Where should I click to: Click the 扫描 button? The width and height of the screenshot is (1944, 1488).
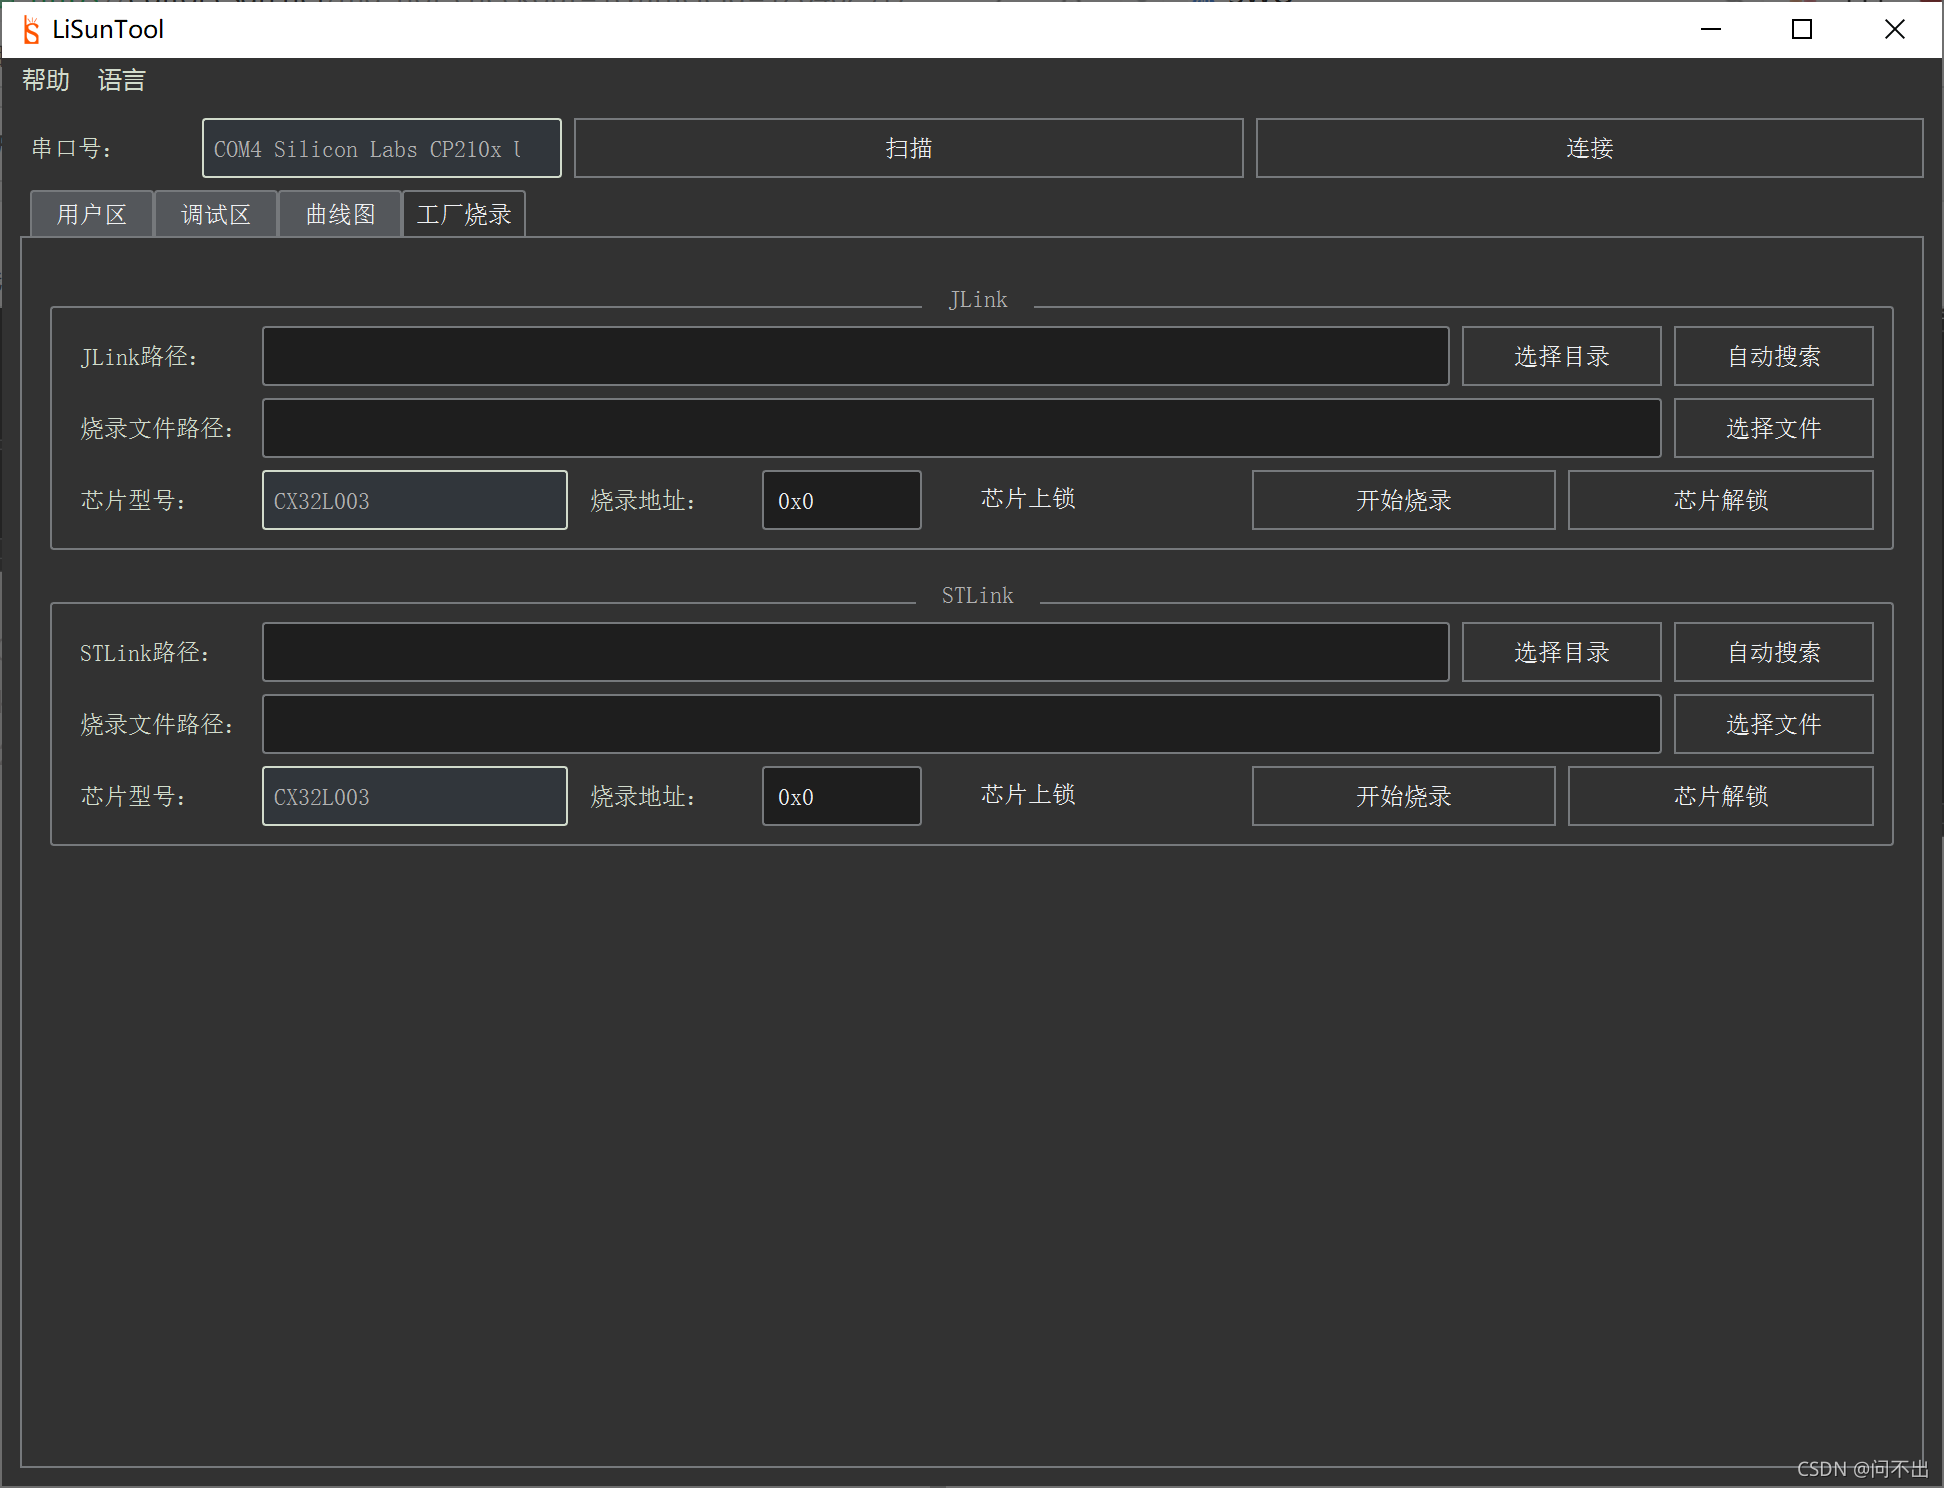pyautogui.click(x=908, y=148)
